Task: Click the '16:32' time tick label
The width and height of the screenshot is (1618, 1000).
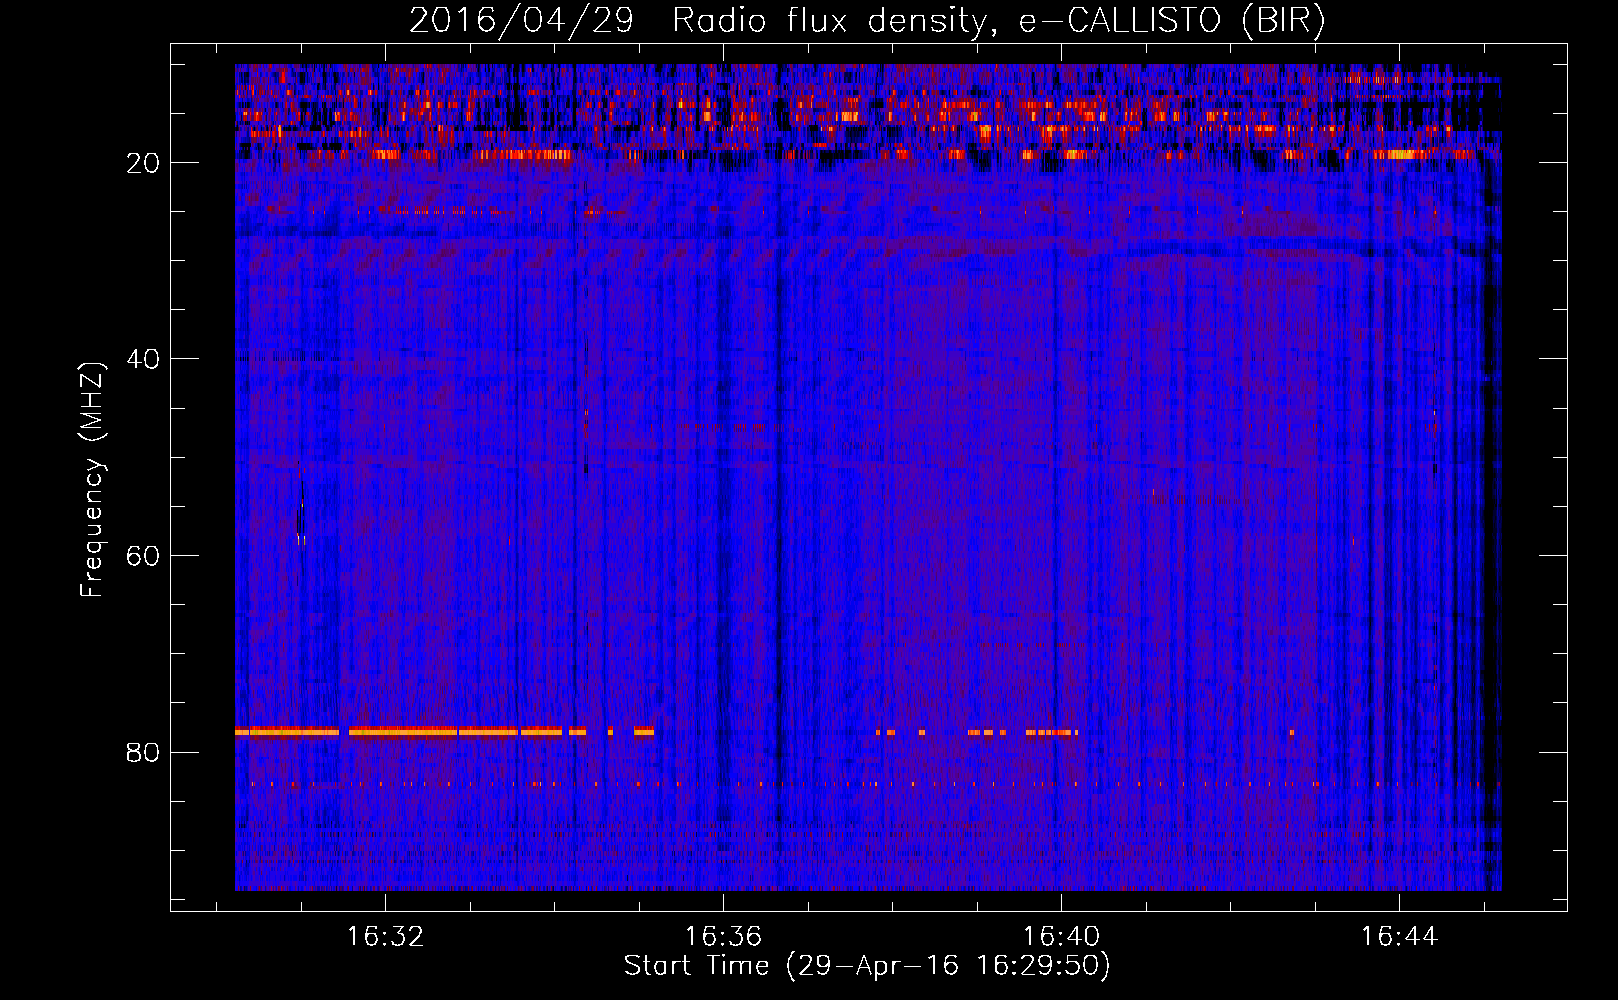Action: pyautogui.click(x=385, y=936)
